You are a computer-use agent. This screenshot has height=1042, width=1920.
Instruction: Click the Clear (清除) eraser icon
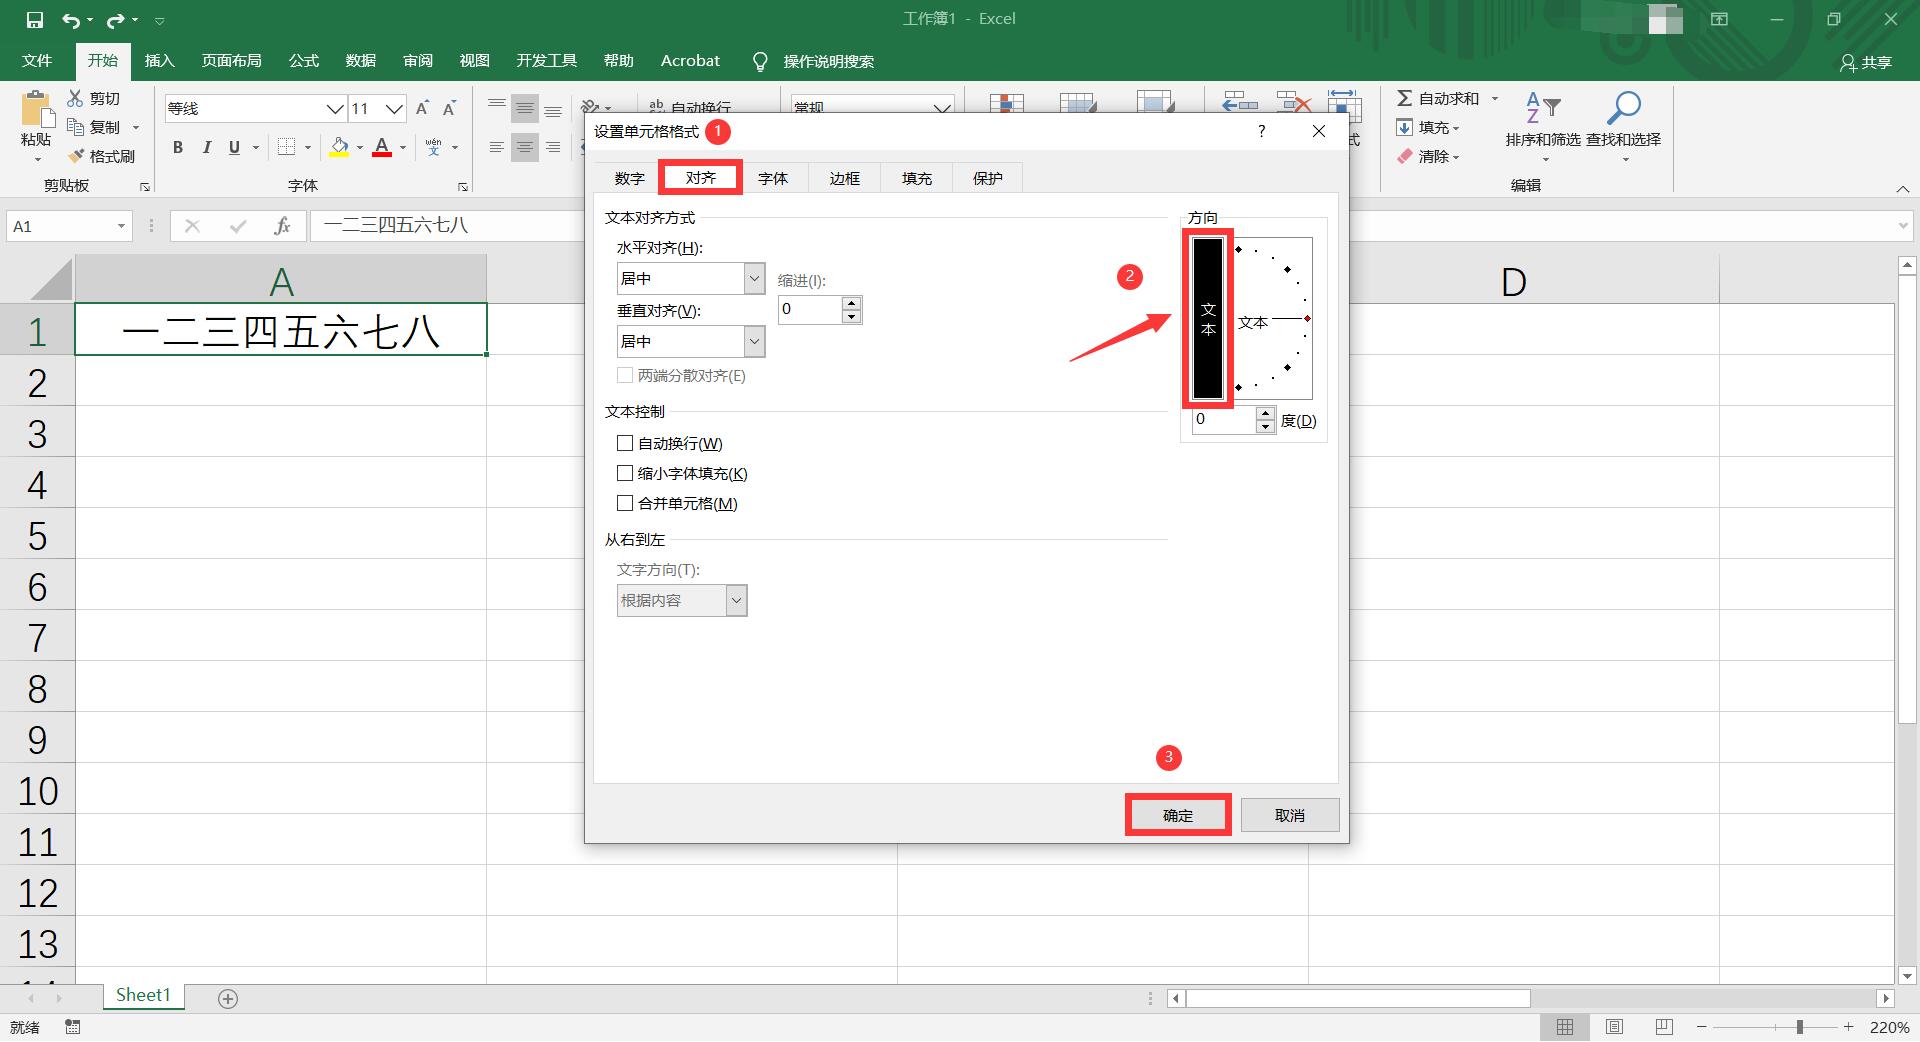(x=1404, y=156)
